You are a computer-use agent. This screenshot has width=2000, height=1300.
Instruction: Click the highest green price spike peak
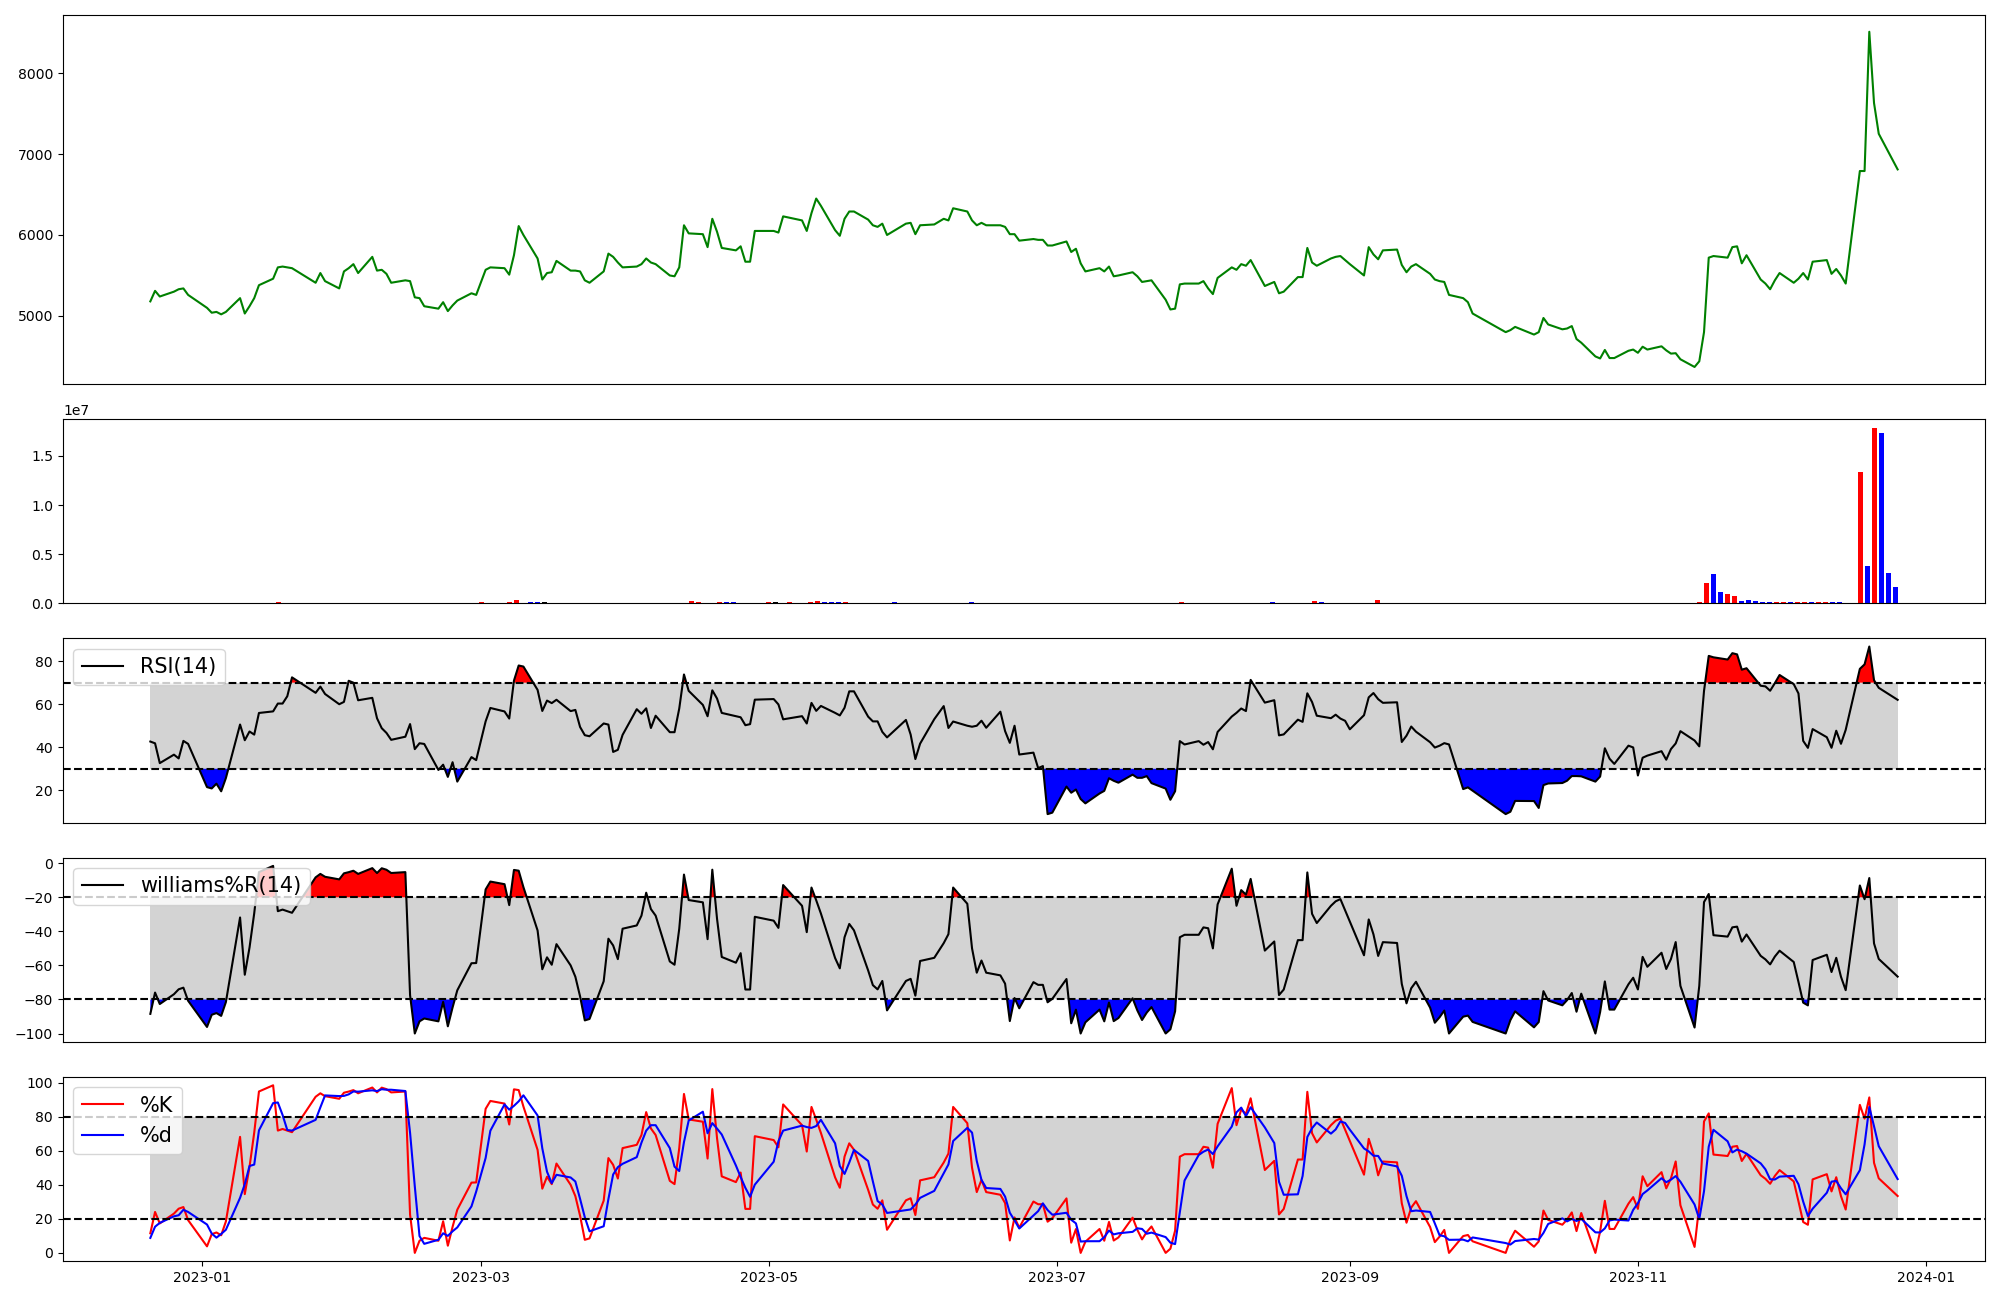tap(1869, 33)
